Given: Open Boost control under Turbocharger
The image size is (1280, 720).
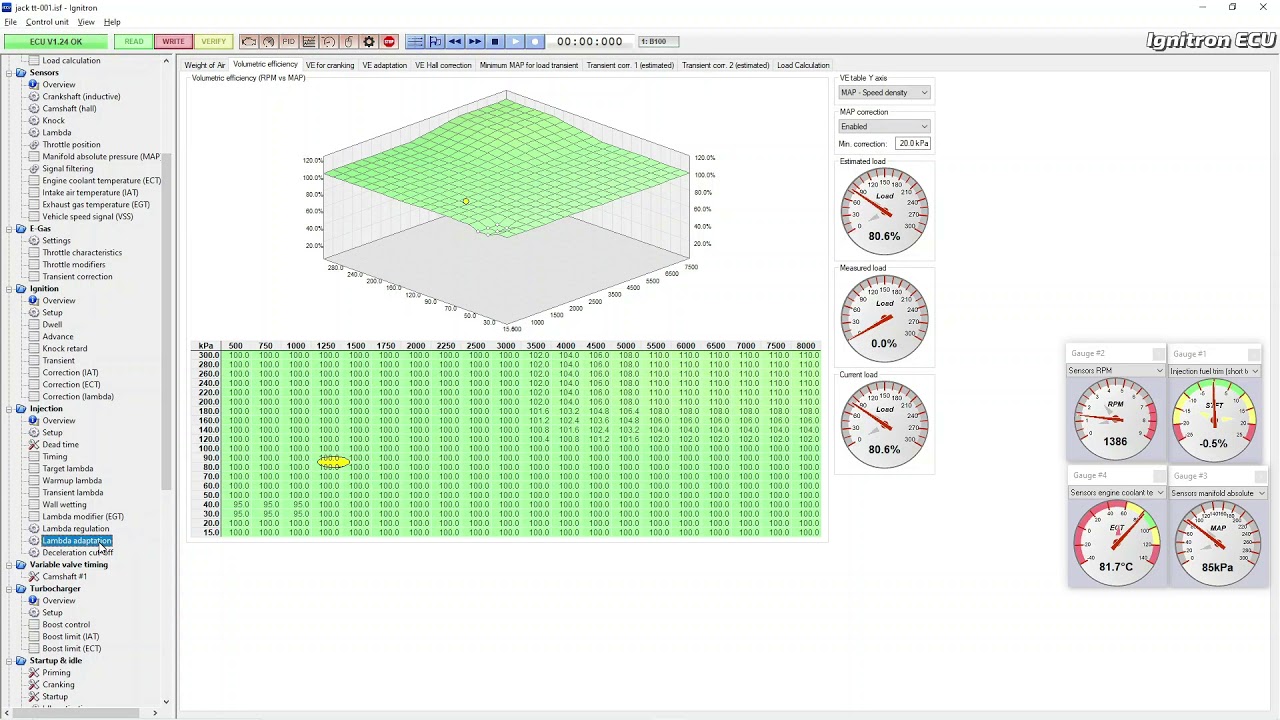Looking at the screenshot, I should [66, 625].
